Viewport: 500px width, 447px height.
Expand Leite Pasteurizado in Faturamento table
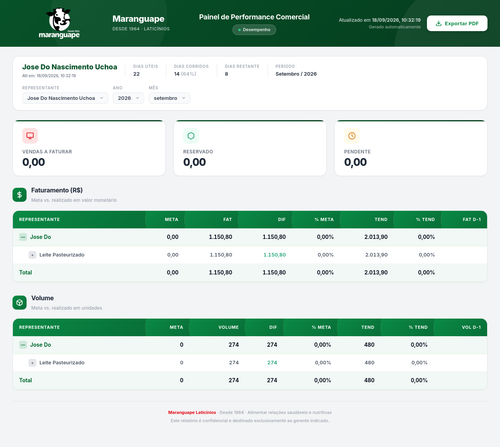click(x=32, y=255)
